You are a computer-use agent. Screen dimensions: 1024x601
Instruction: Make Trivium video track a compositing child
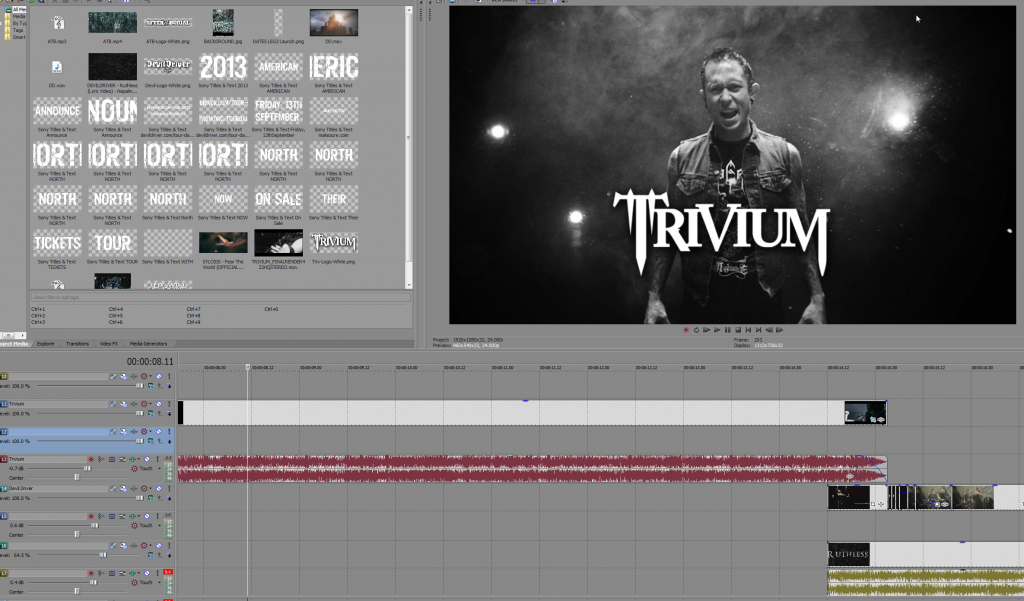pyautogui.click(x=169, y=414)
